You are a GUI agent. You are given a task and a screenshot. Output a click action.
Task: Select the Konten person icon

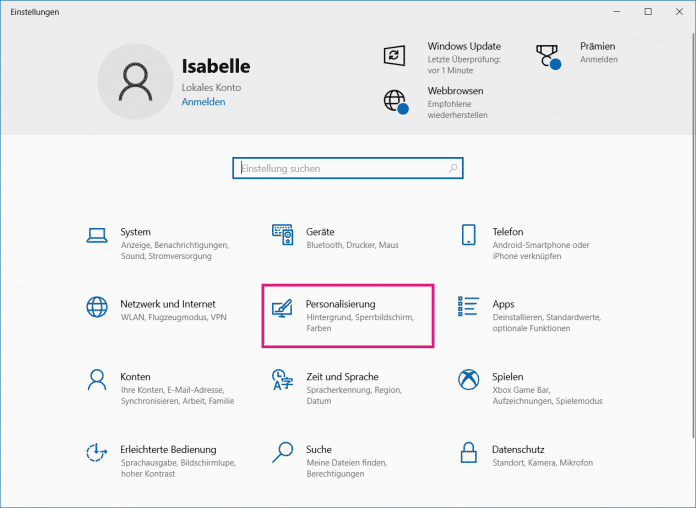pyautogui.click(x=97, y=379)
